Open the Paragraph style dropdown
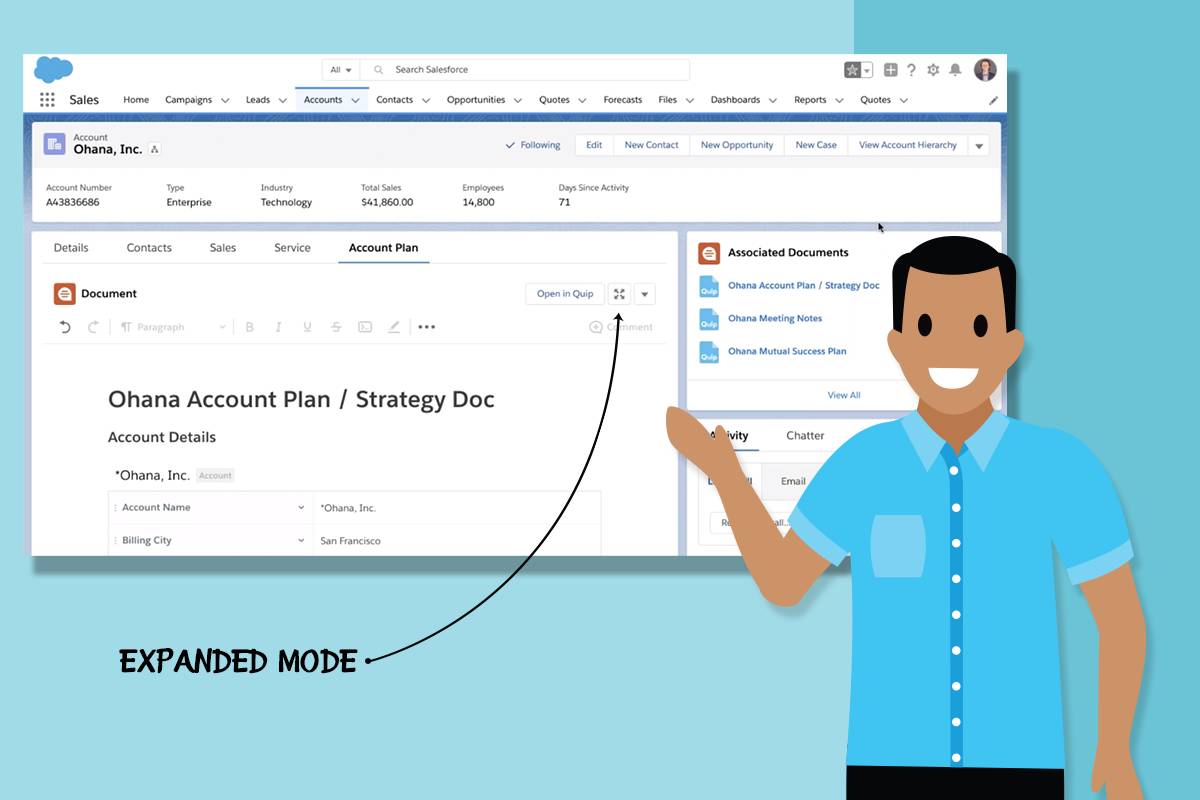 (x=173, y=327)
